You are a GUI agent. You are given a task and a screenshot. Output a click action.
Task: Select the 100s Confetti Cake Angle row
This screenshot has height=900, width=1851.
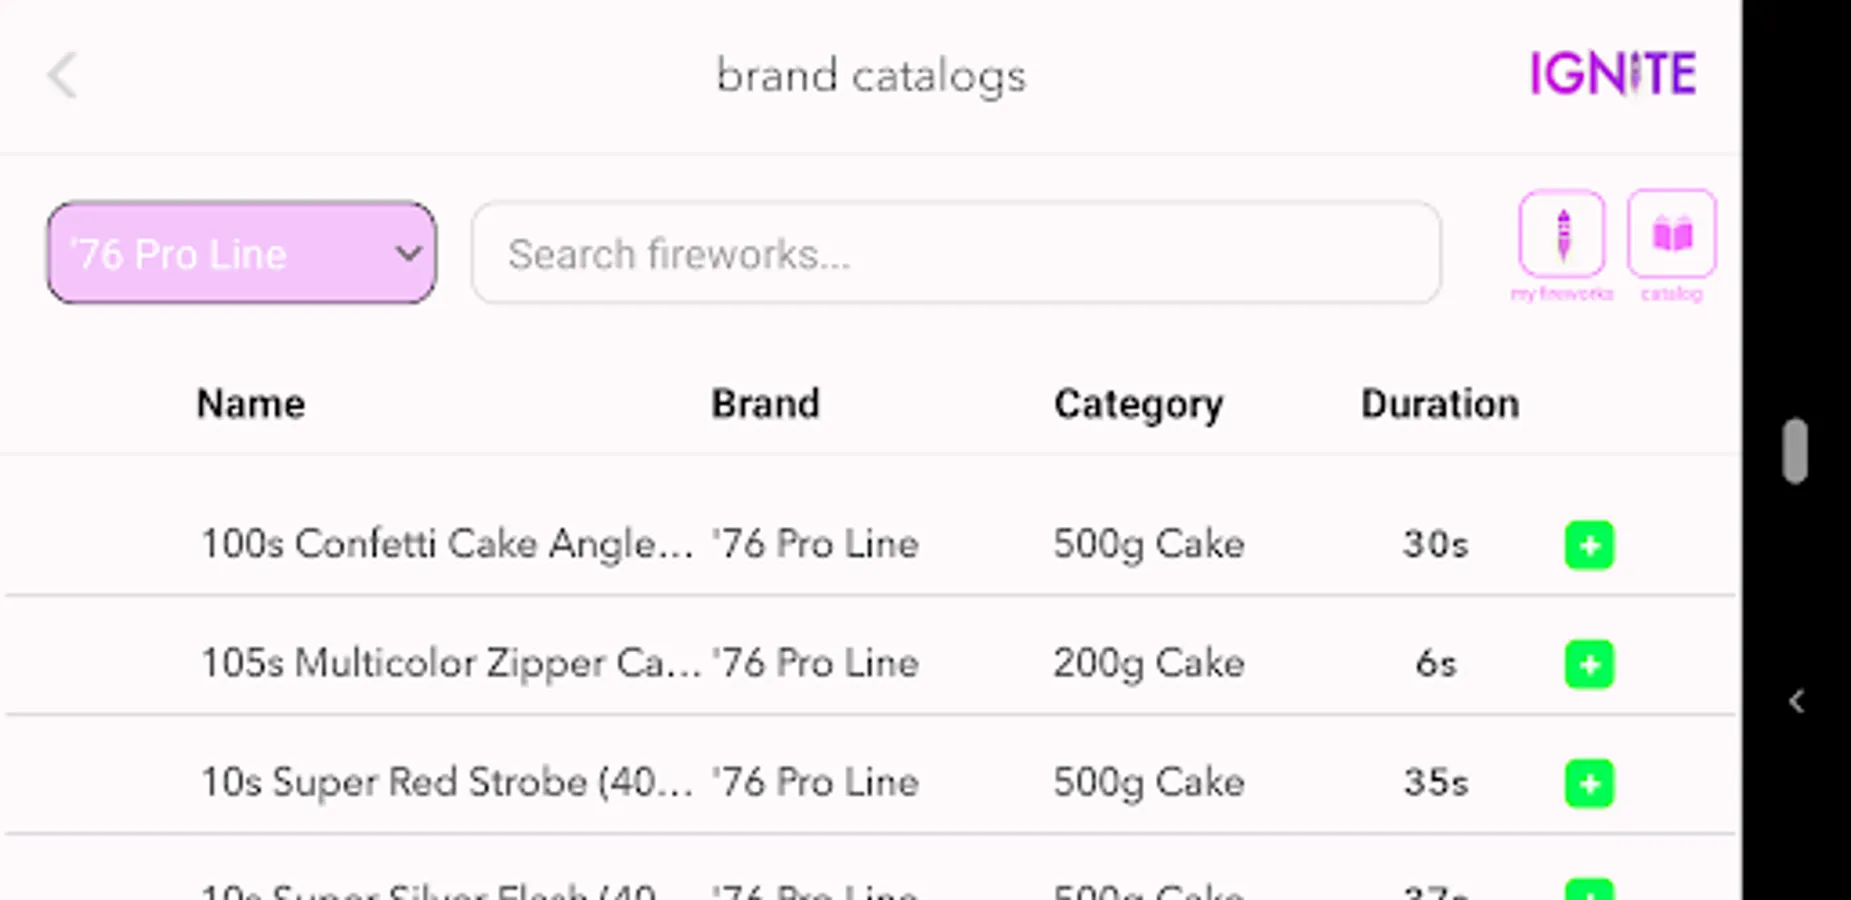coord(446,544)
